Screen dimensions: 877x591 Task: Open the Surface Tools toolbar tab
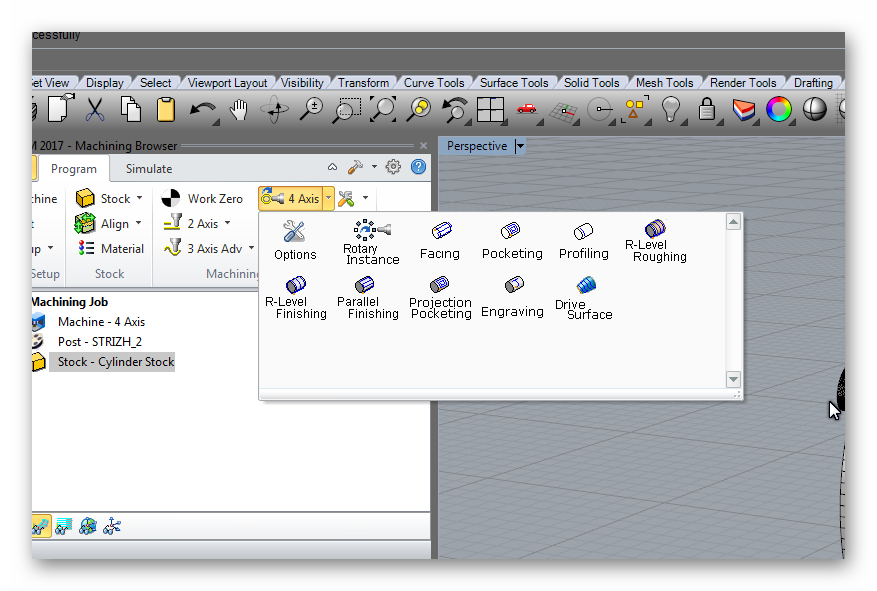[513, 83]
